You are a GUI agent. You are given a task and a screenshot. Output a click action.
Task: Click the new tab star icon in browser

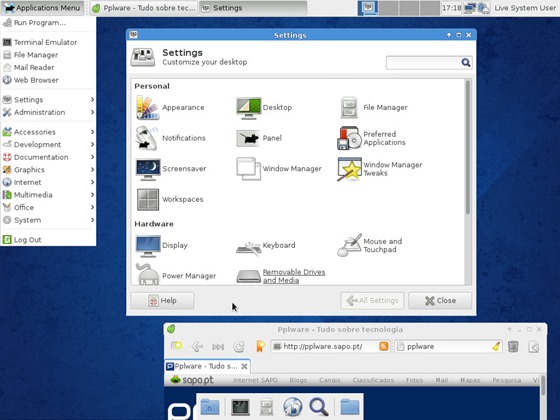176,346
